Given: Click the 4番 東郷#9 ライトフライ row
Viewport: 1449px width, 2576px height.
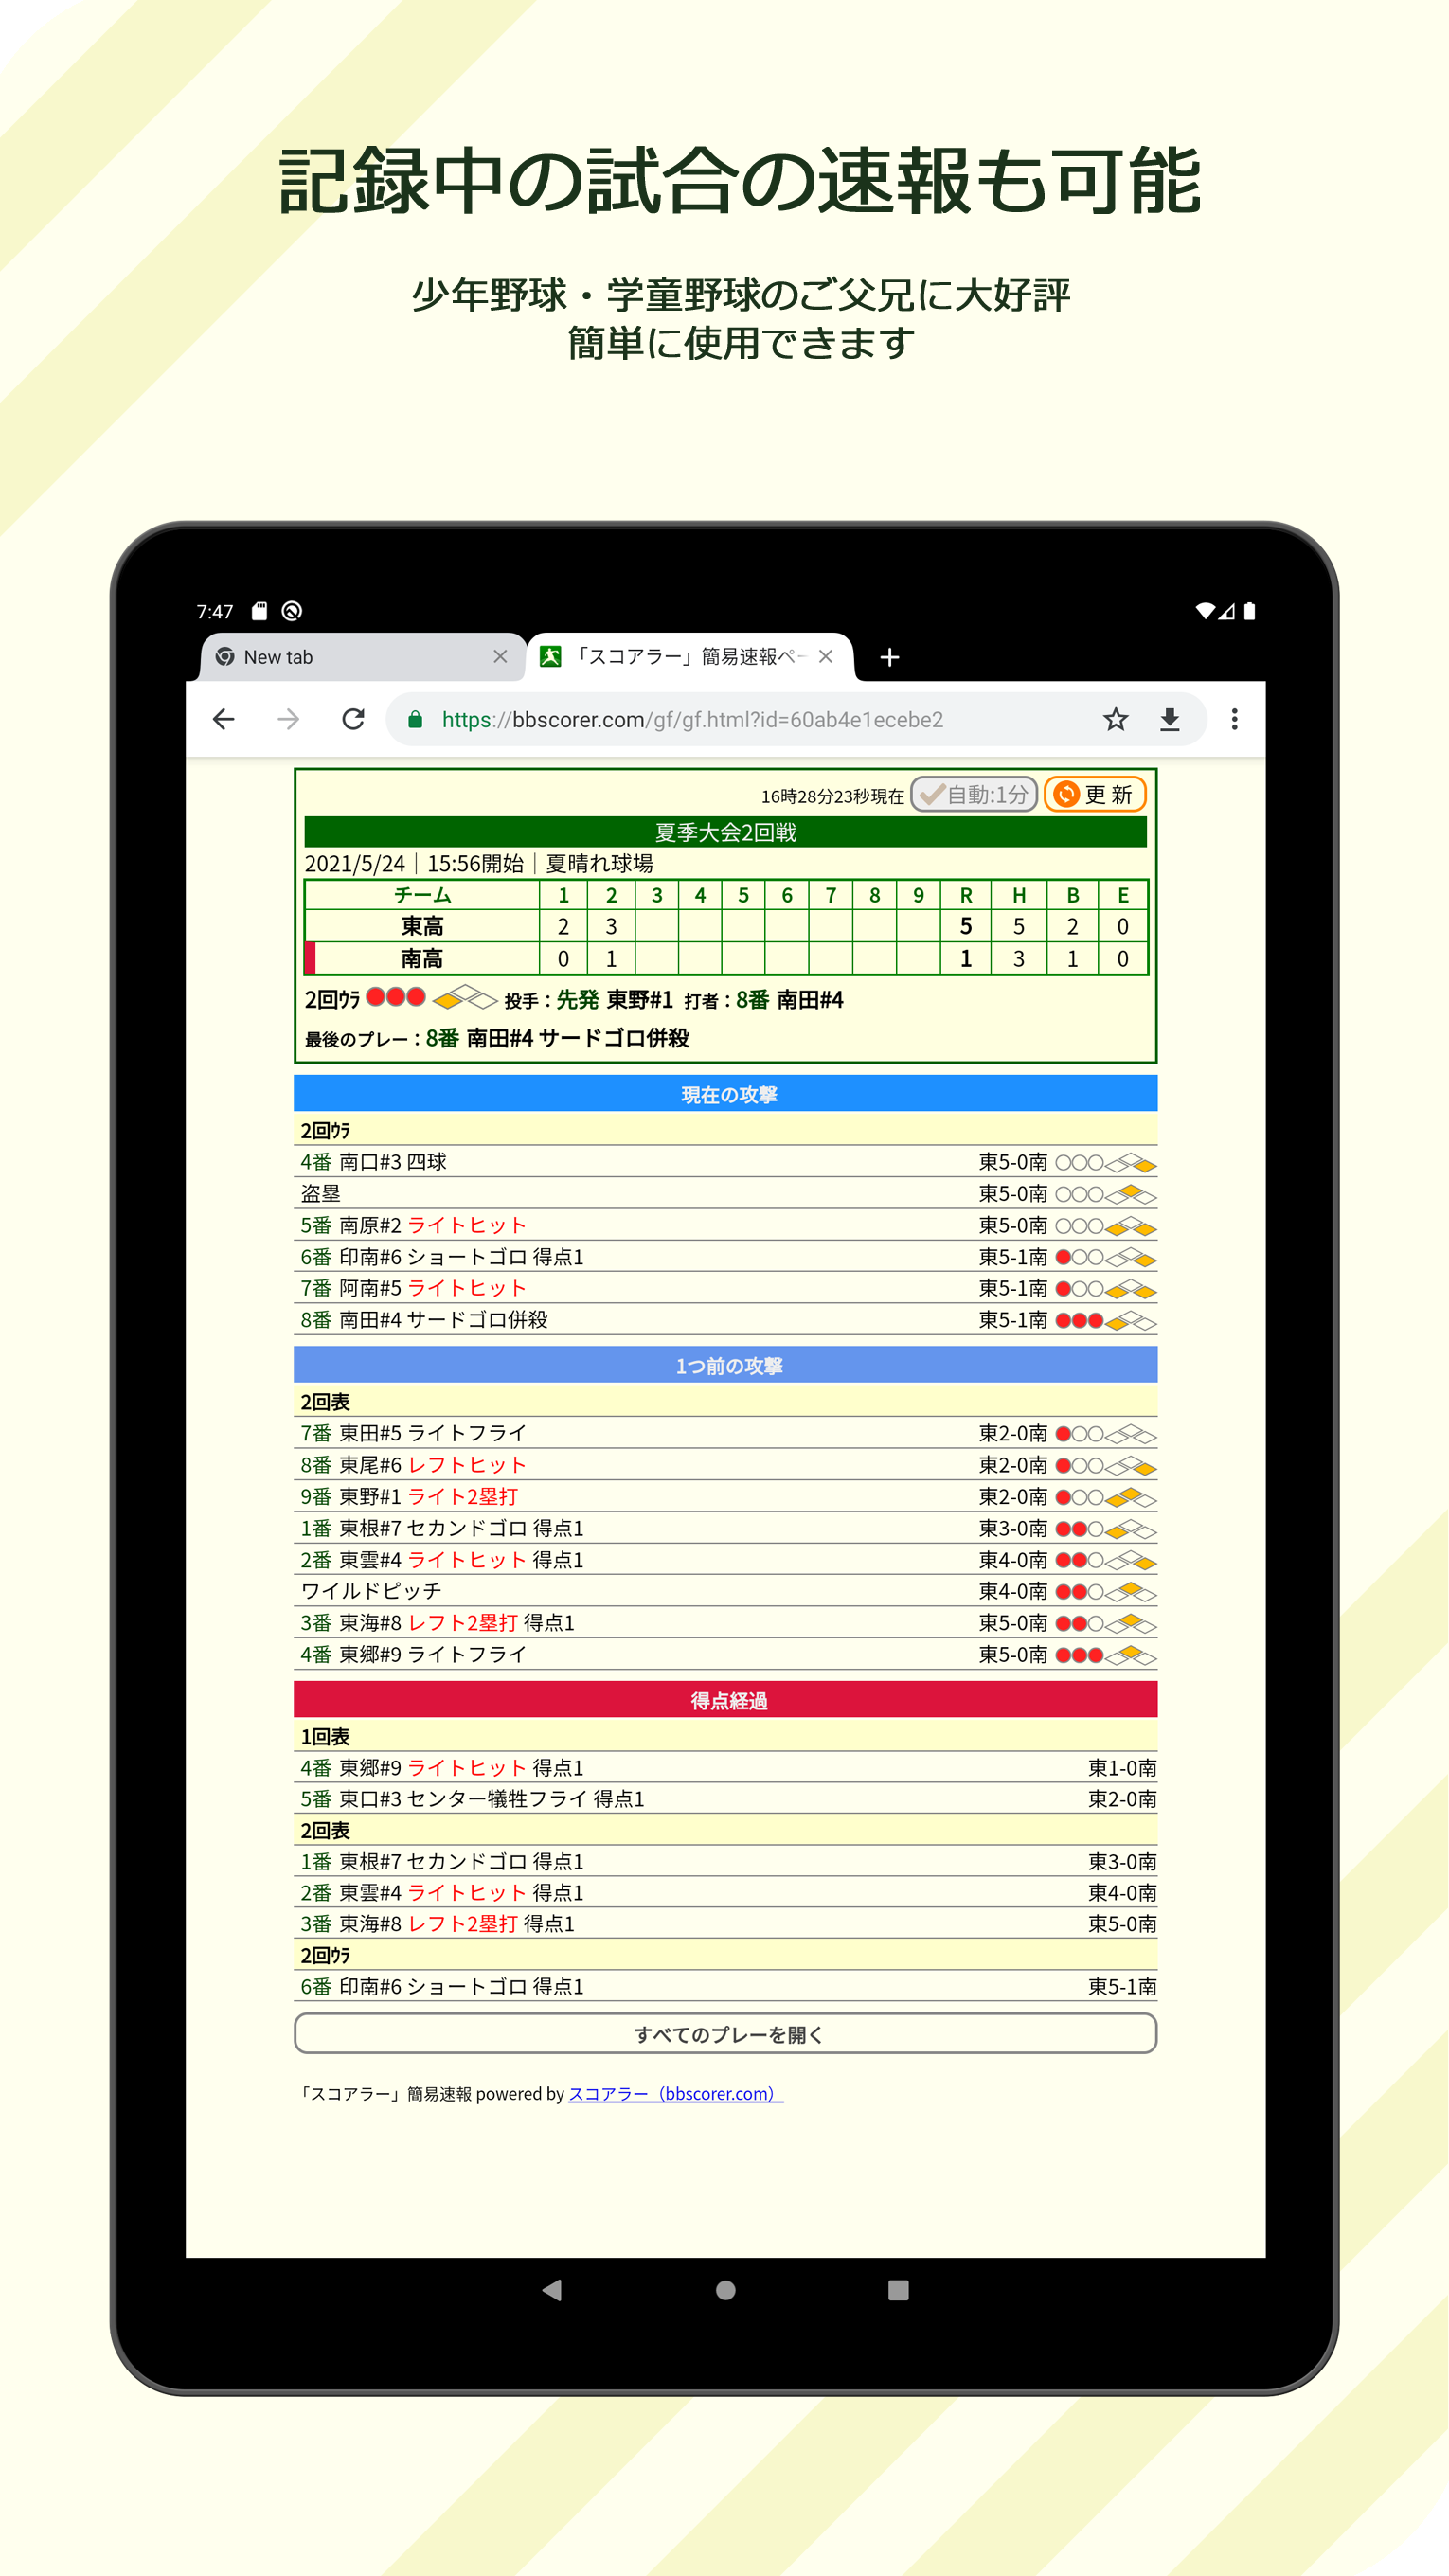Looking at the screenshot, I should coord(725,1655).
